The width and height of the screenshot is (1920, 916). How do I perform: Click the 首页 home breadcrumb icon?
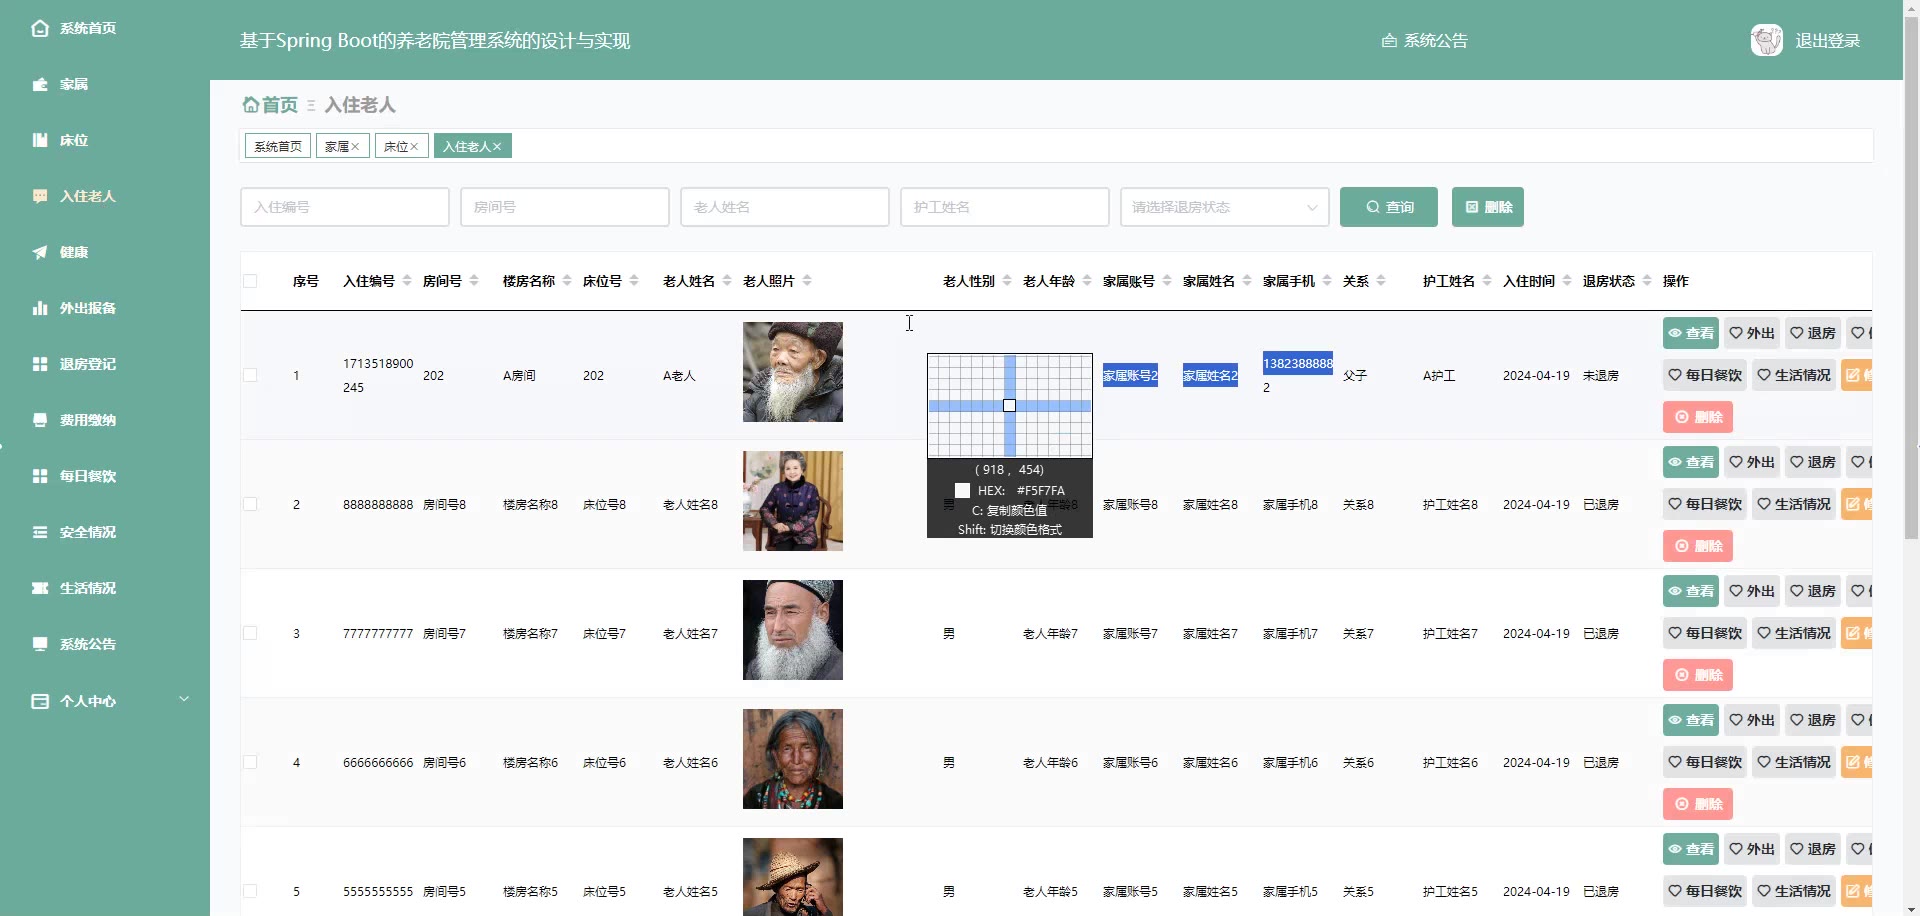251,104
